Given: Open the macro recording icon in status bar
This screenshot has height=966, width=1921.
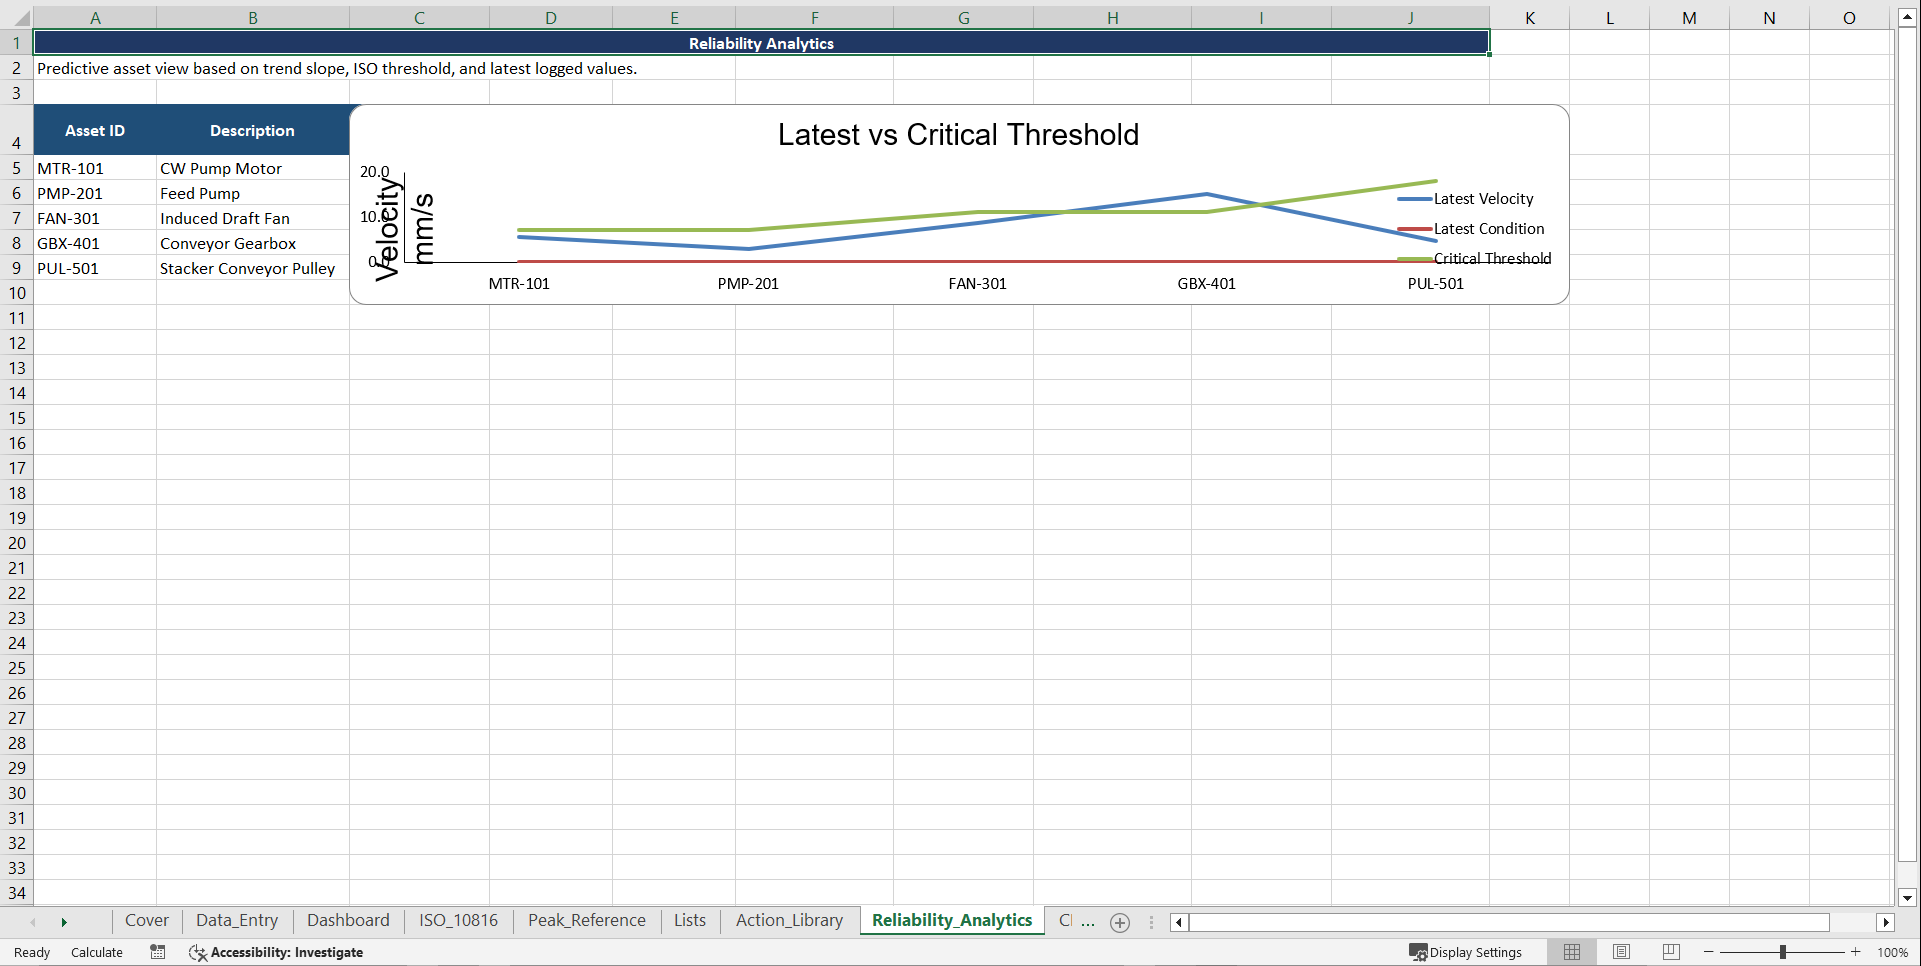Looking at the screenshot, I should pyautogui.click(x=157, y=952).
